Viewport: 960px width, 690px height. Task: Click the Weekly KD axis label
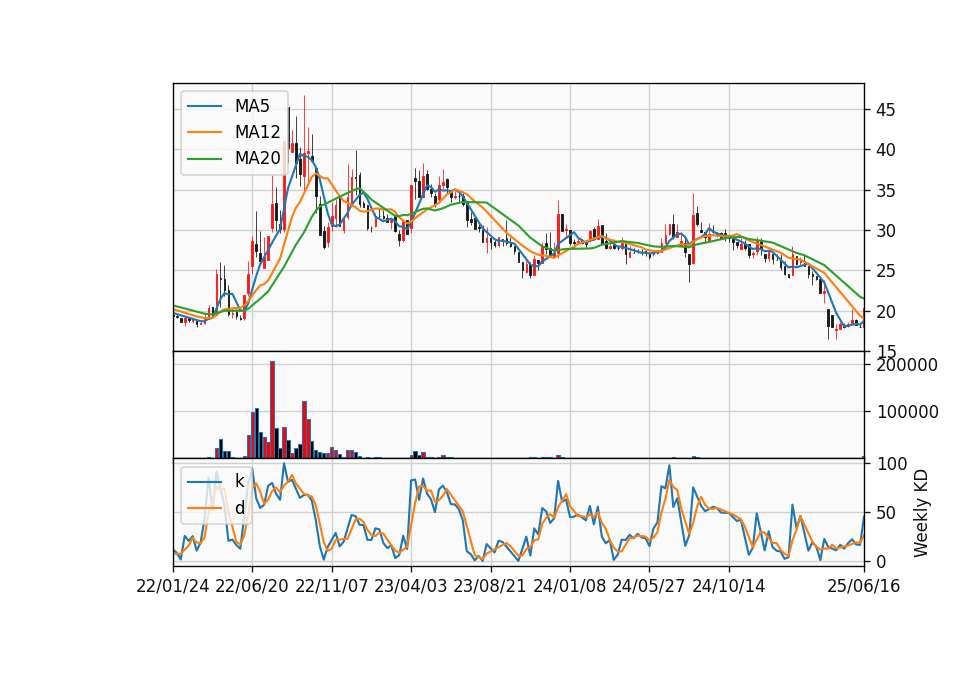921,513
